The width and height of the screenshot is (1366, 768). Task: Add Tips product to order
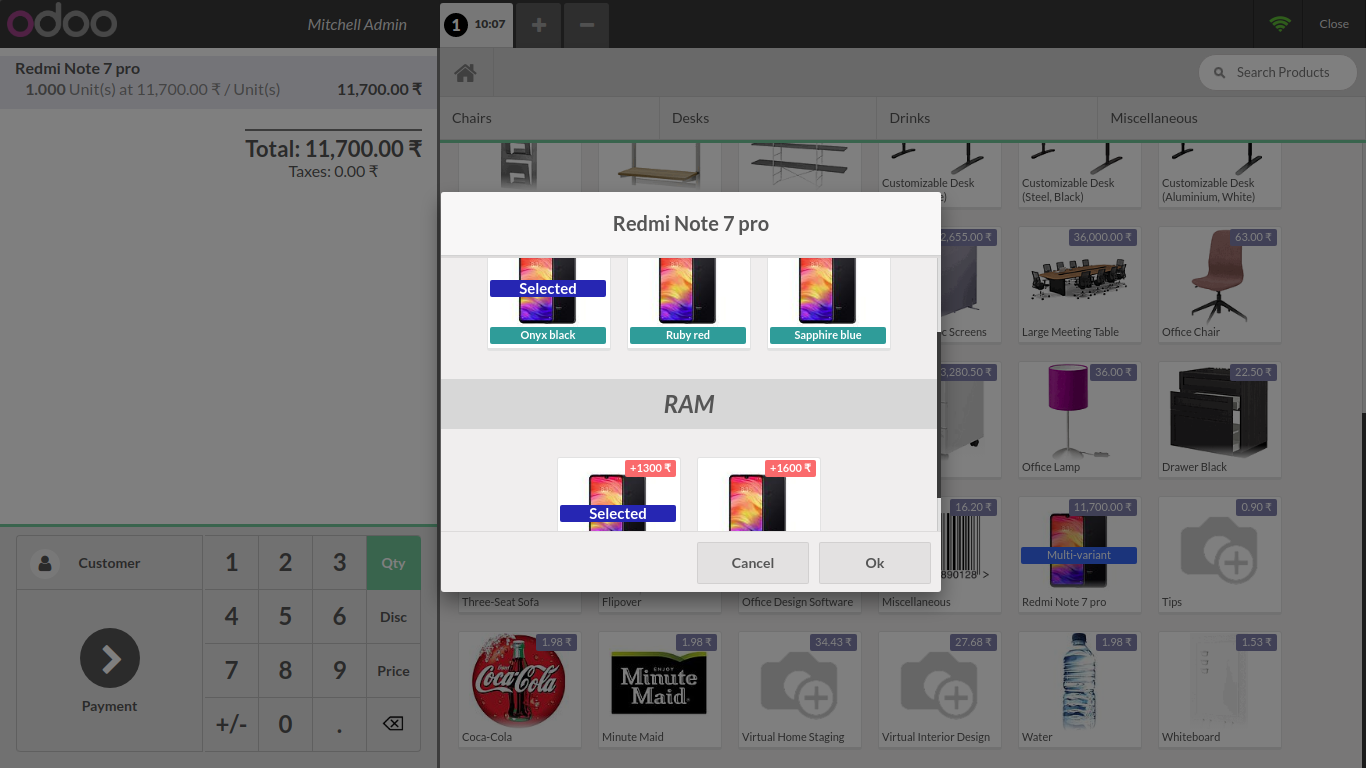click(1220, 554)
